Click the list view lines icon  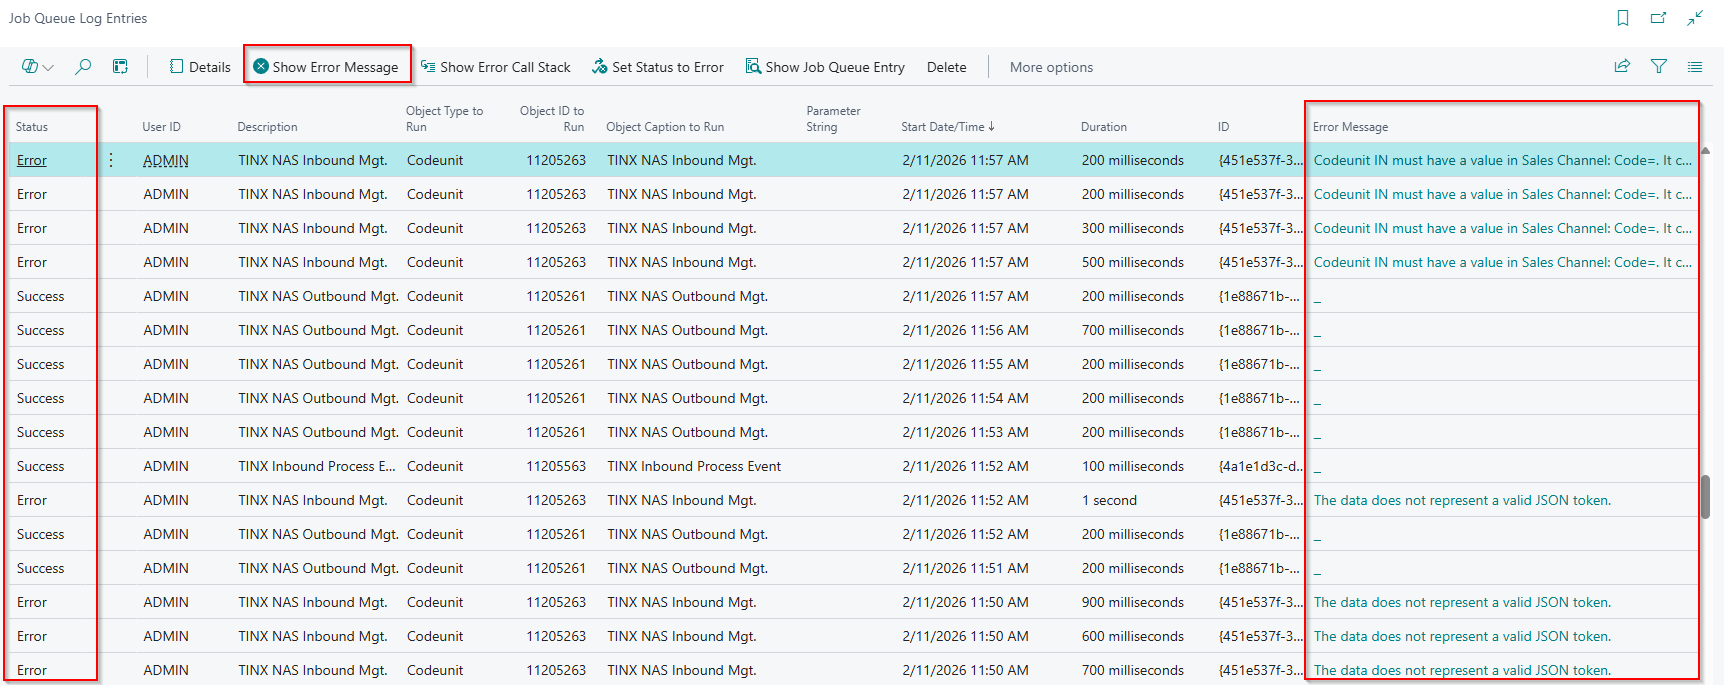tap(1695, 67)
